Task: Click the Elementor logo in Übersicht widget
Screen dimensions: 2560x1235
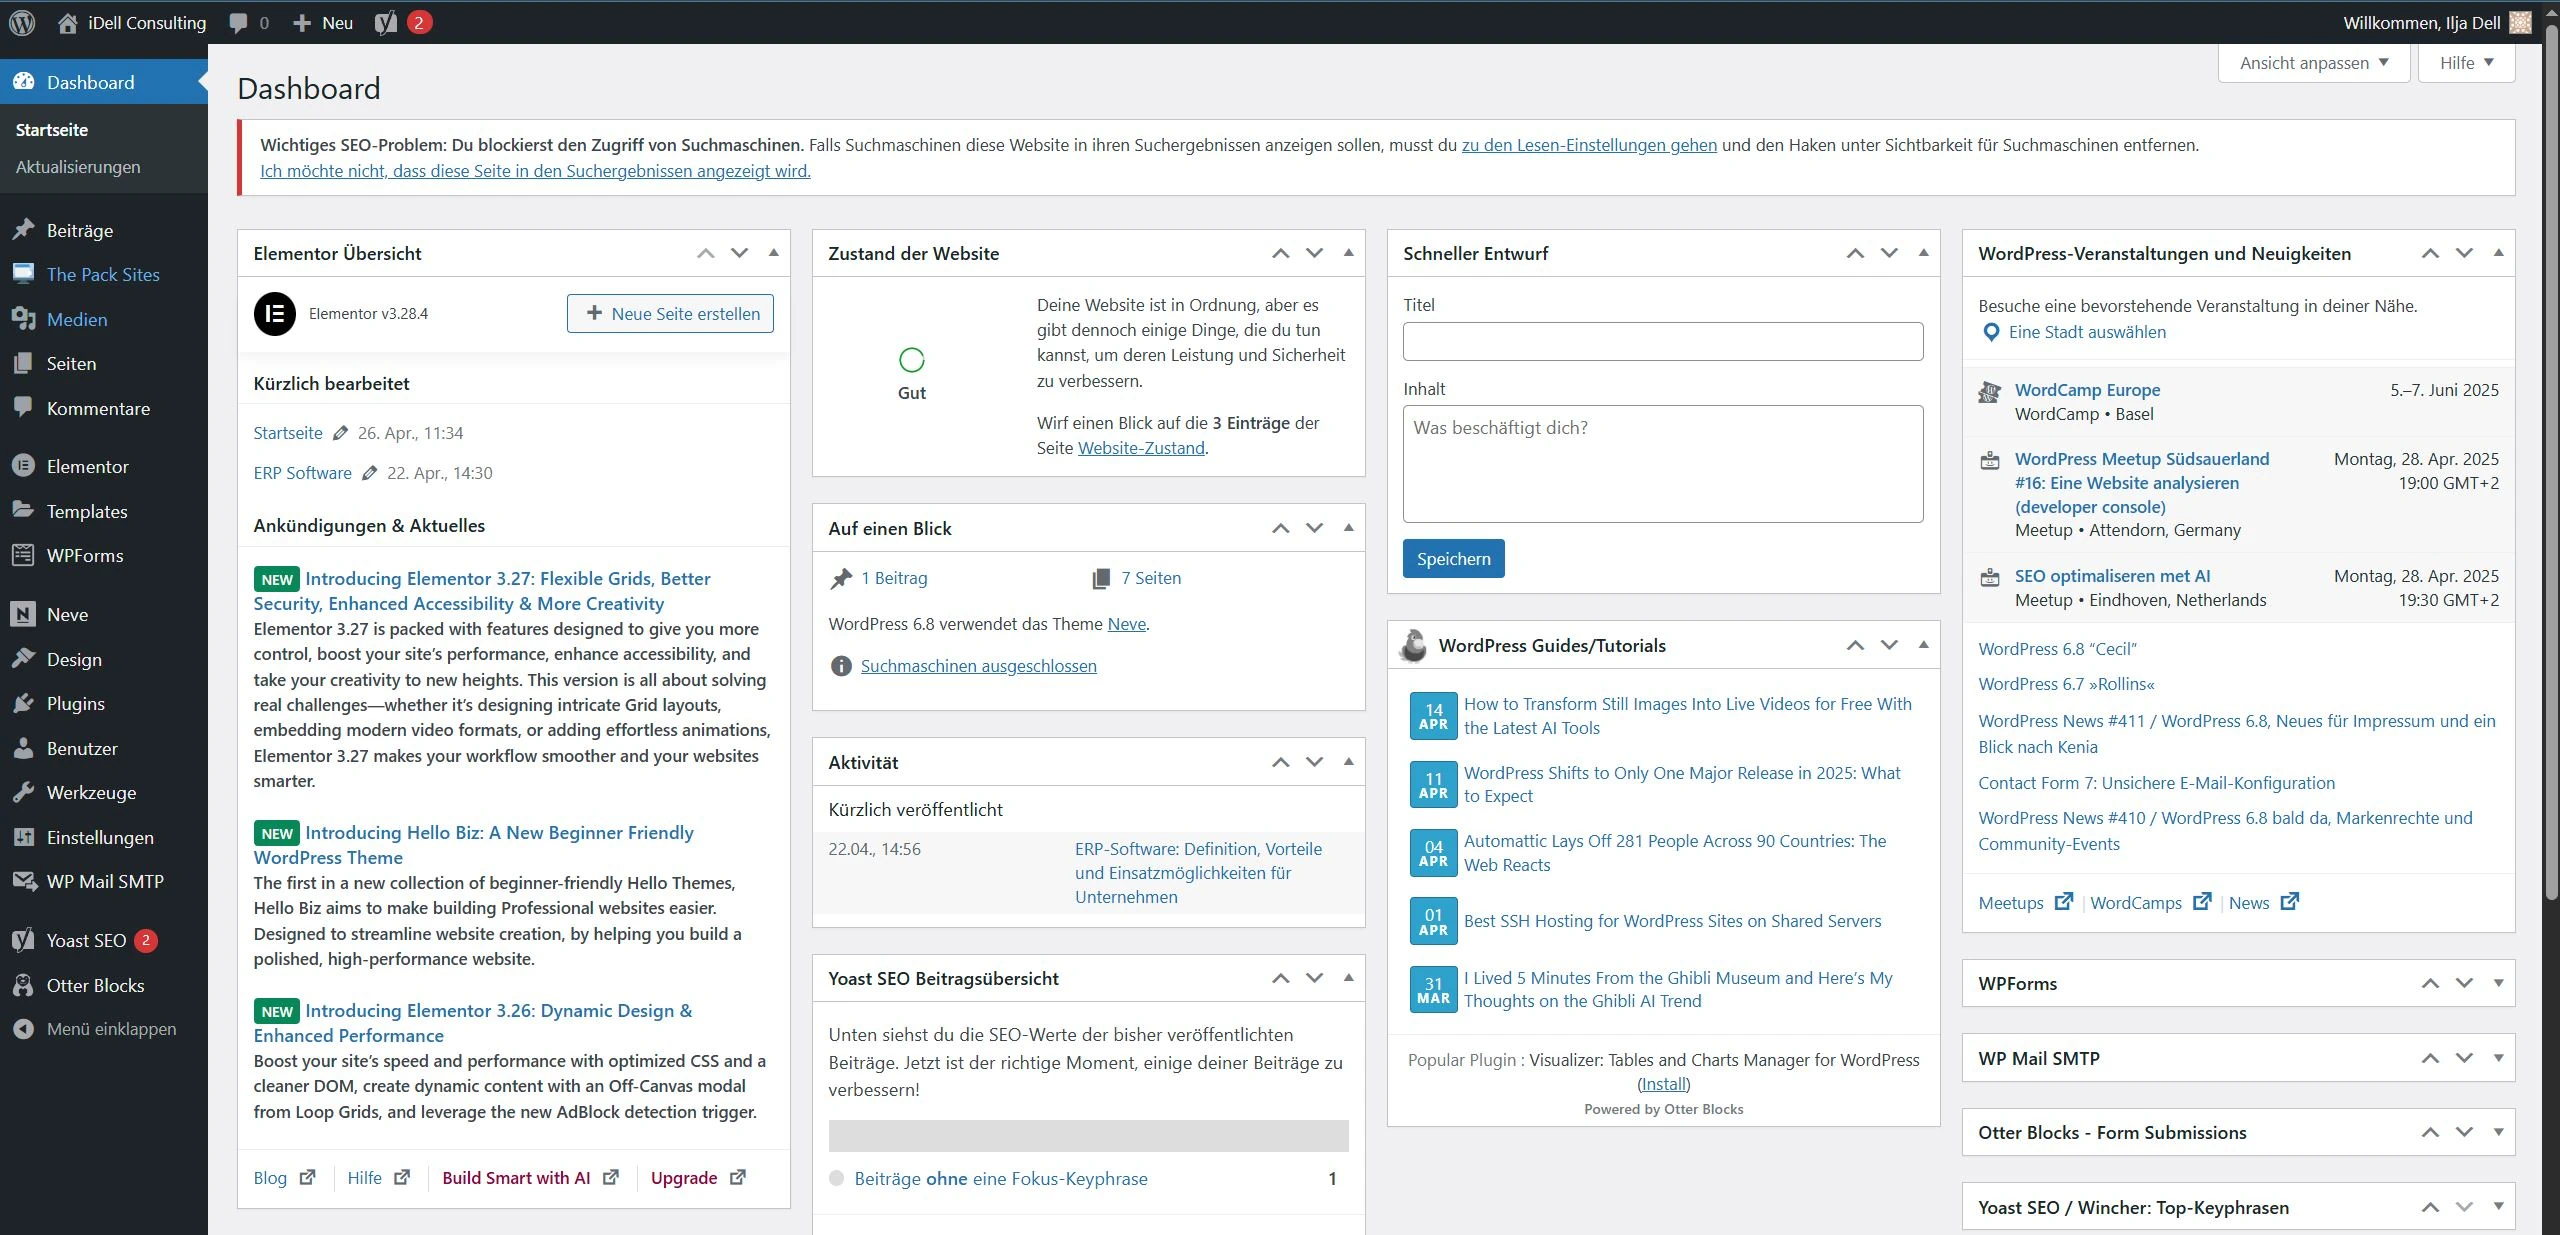Action: (x=275, y=313)
